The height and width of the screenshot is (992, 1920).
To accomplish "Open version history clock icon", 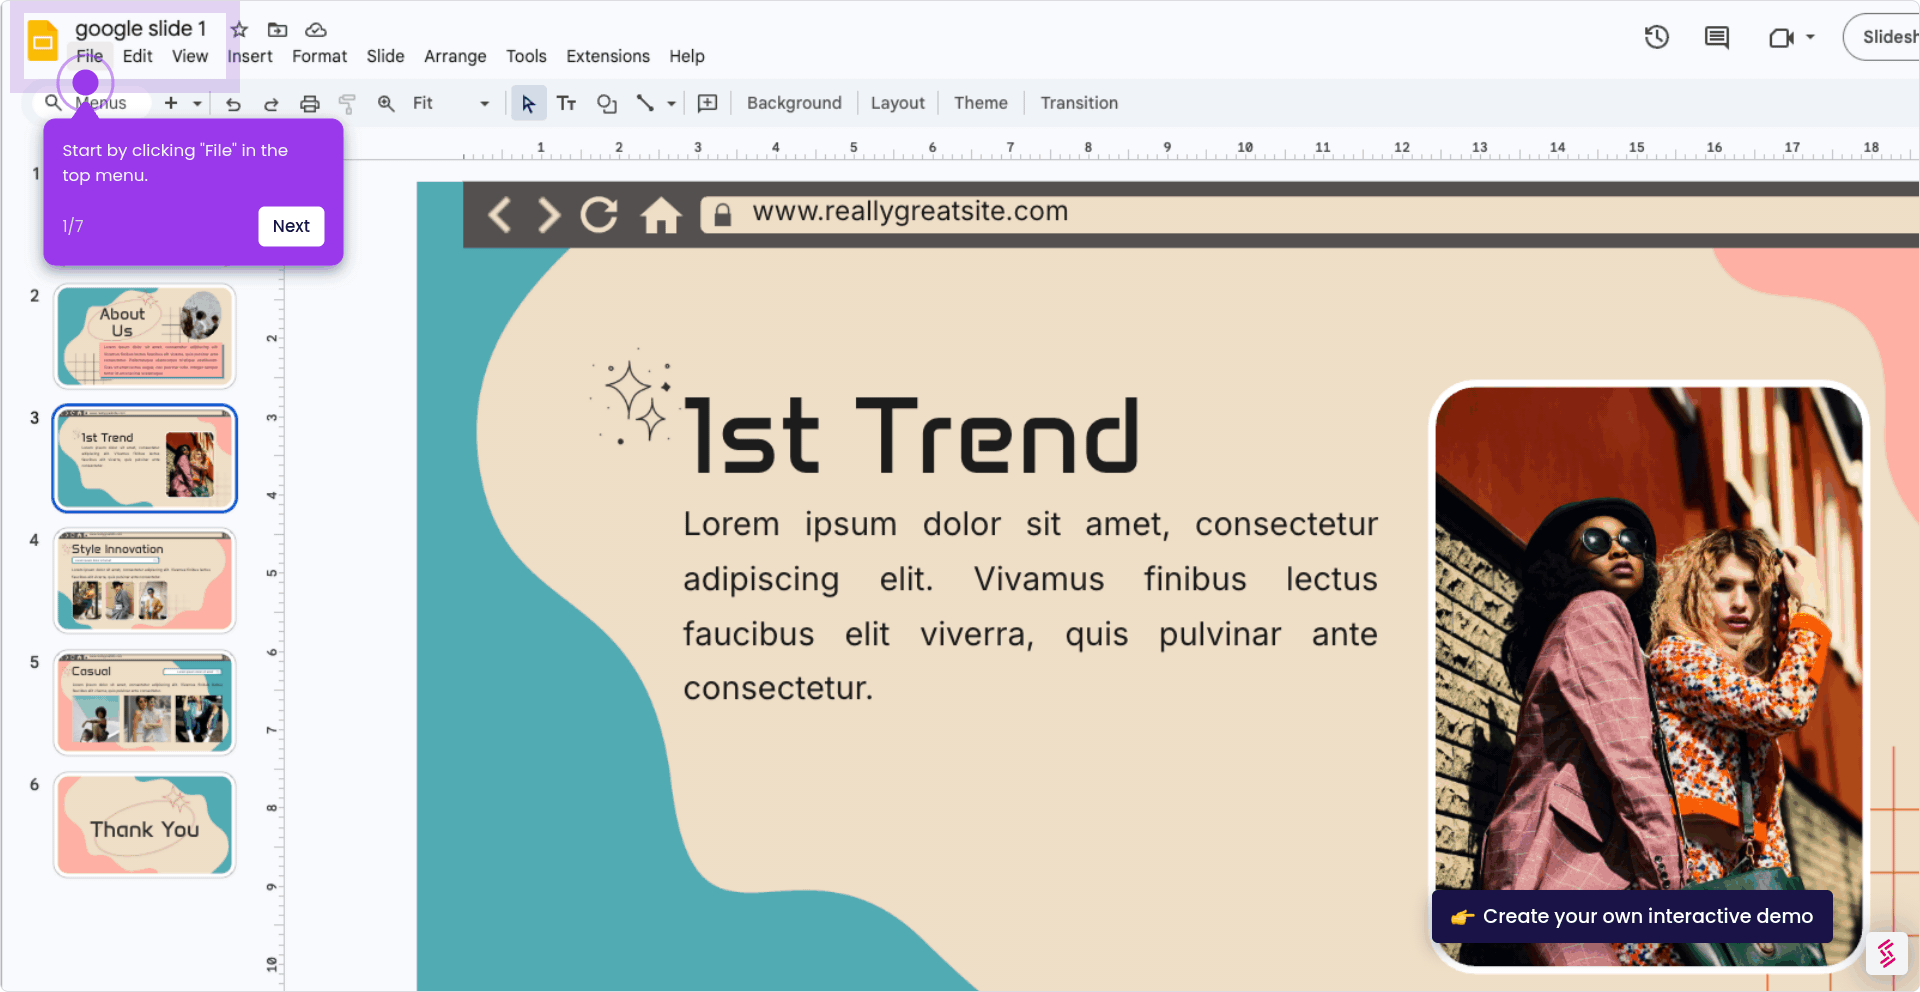I will (1657, 38).
